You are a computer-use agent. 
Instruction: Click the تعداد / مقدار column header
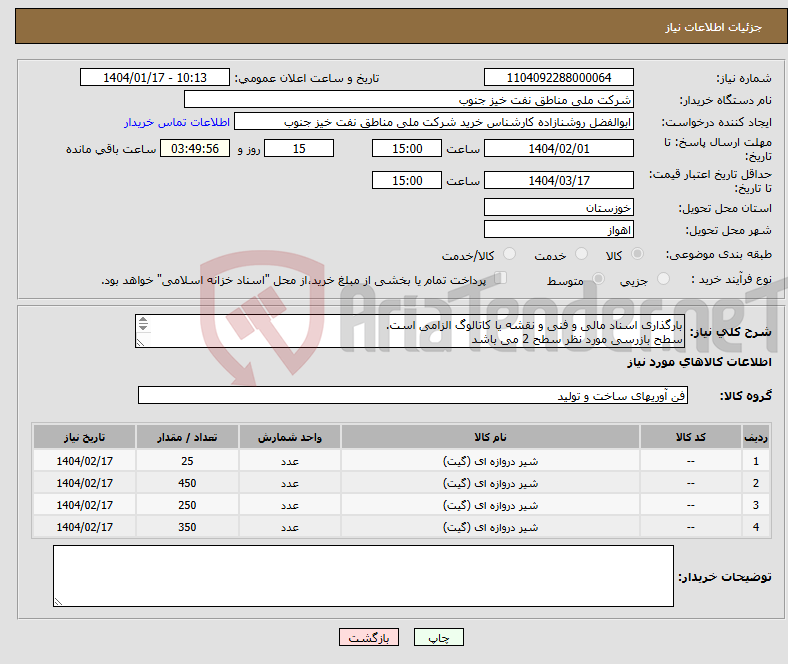coord(186,438)
